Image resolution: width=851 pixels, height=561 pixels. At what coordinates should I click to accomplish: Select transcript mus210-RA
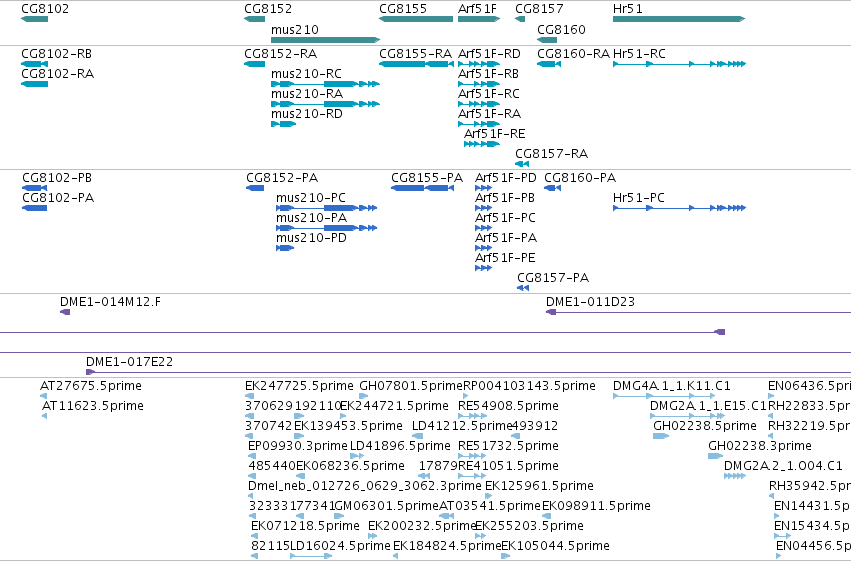click(326, 104)
